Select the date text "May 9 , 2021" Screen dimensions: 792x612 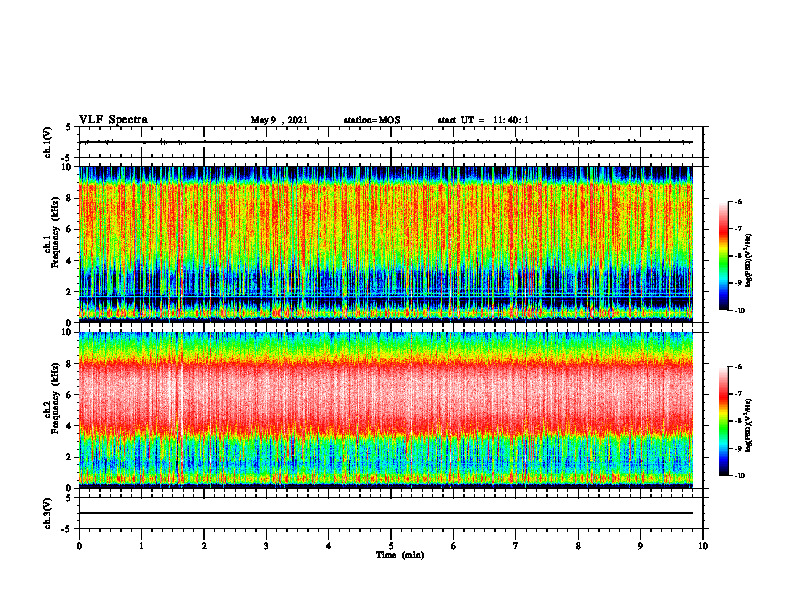tap(279, 120)
